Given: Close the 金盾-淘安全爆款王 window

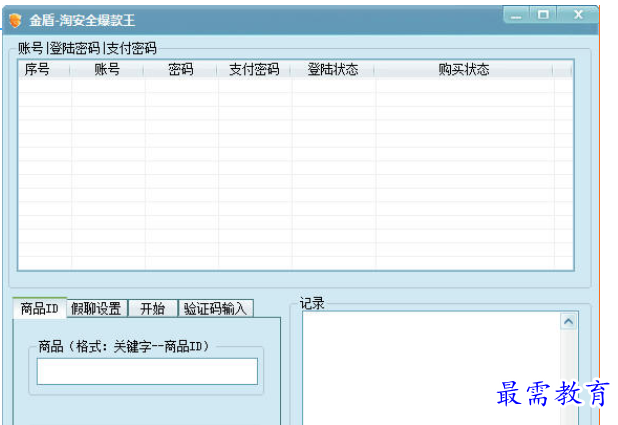Looking at the screenshot, I should point(578,15).
